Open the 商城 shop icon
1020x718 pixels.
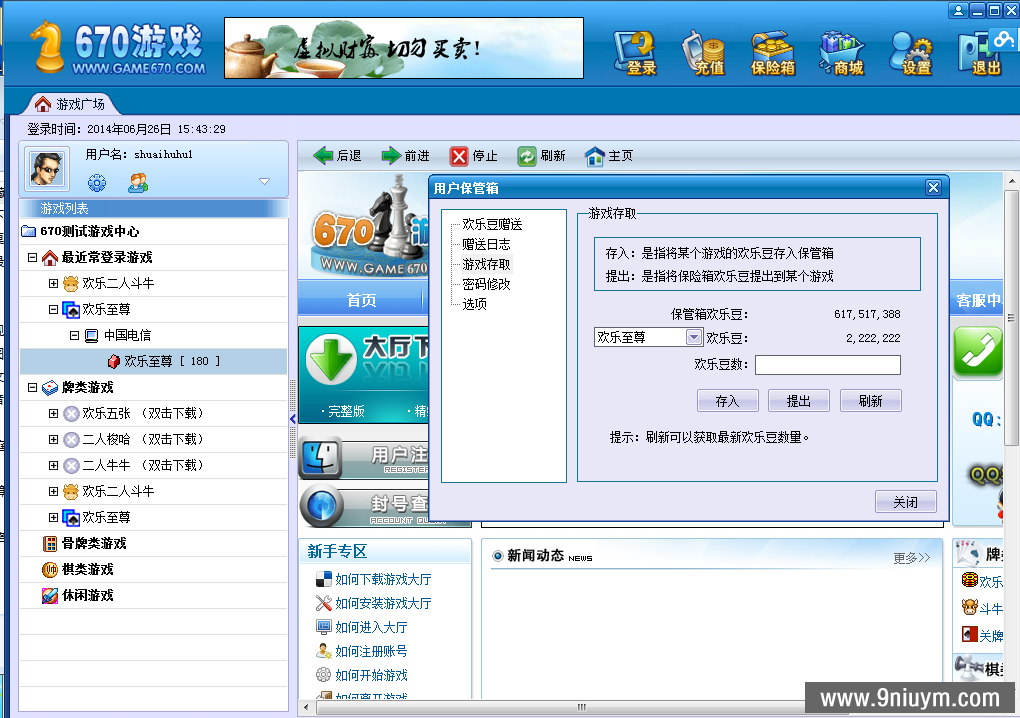843,49
